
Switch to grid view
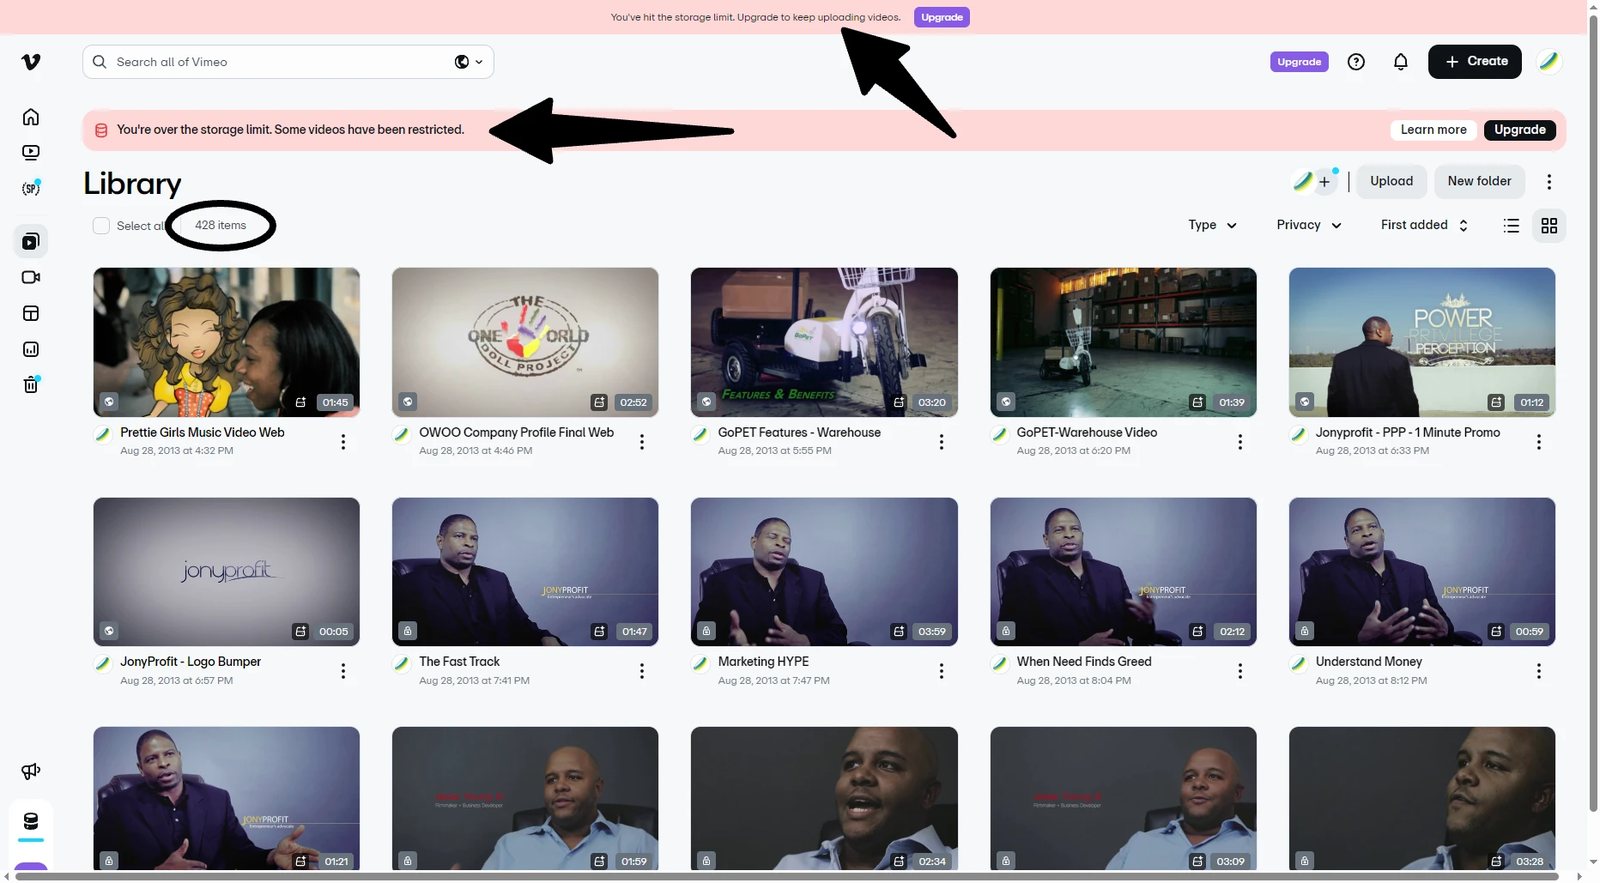(1549, 226)
